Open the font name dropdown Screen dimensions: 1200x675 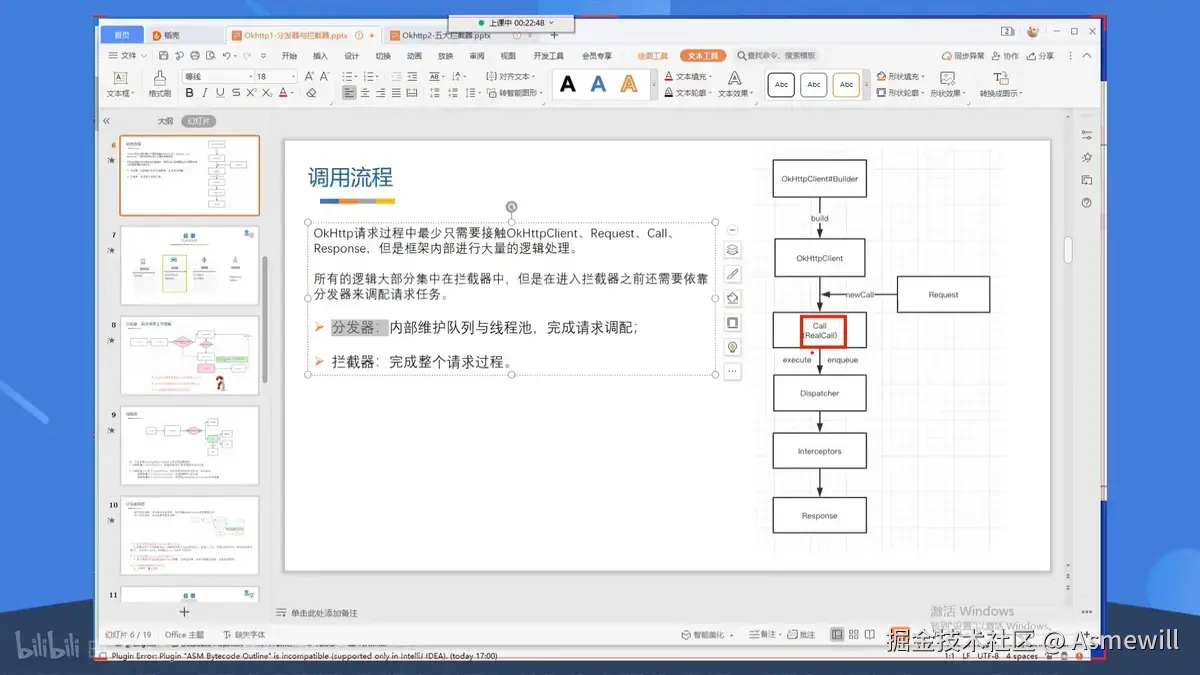(x=250, y=76)
